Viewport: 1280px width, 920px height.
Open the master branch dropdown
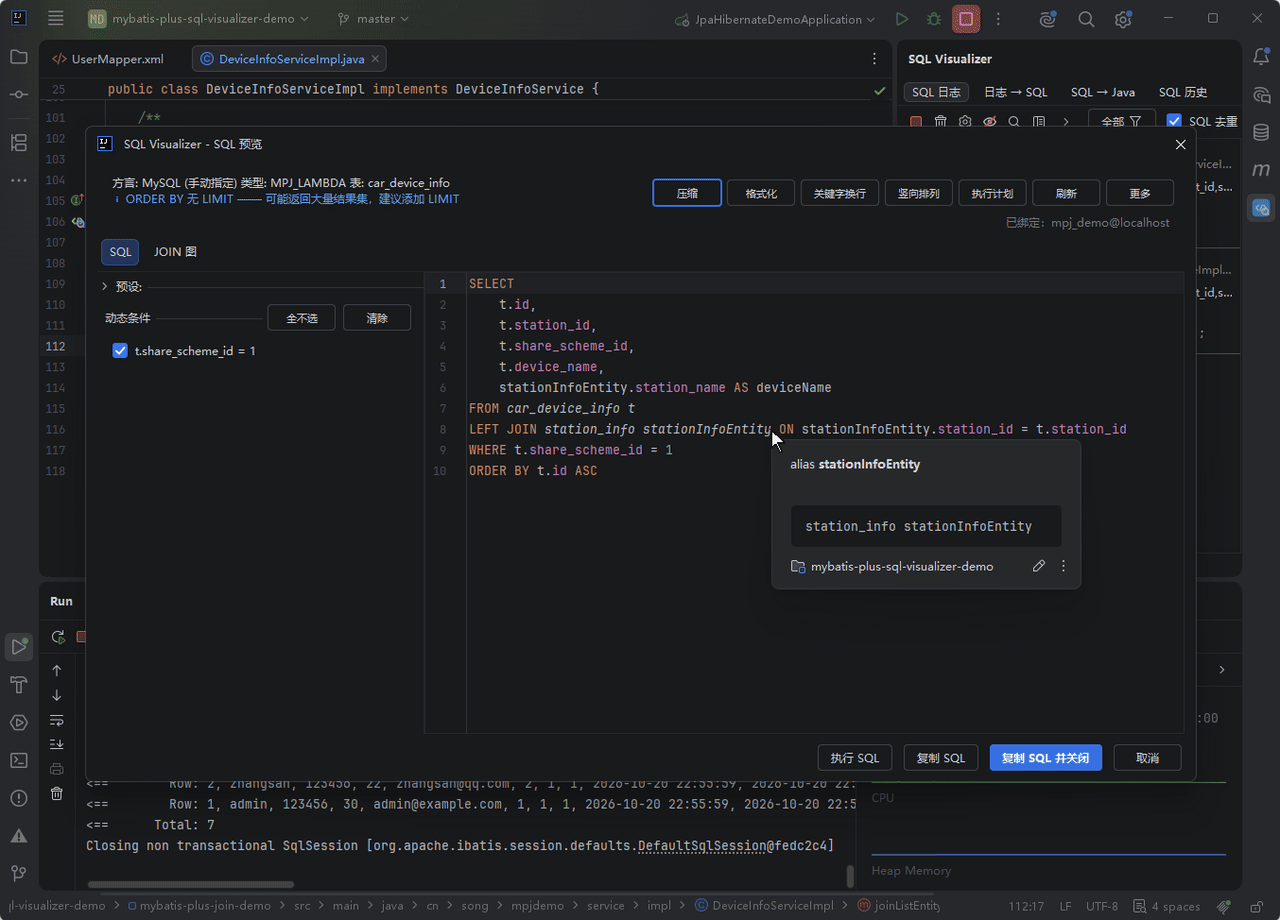(x=373, y=19)
